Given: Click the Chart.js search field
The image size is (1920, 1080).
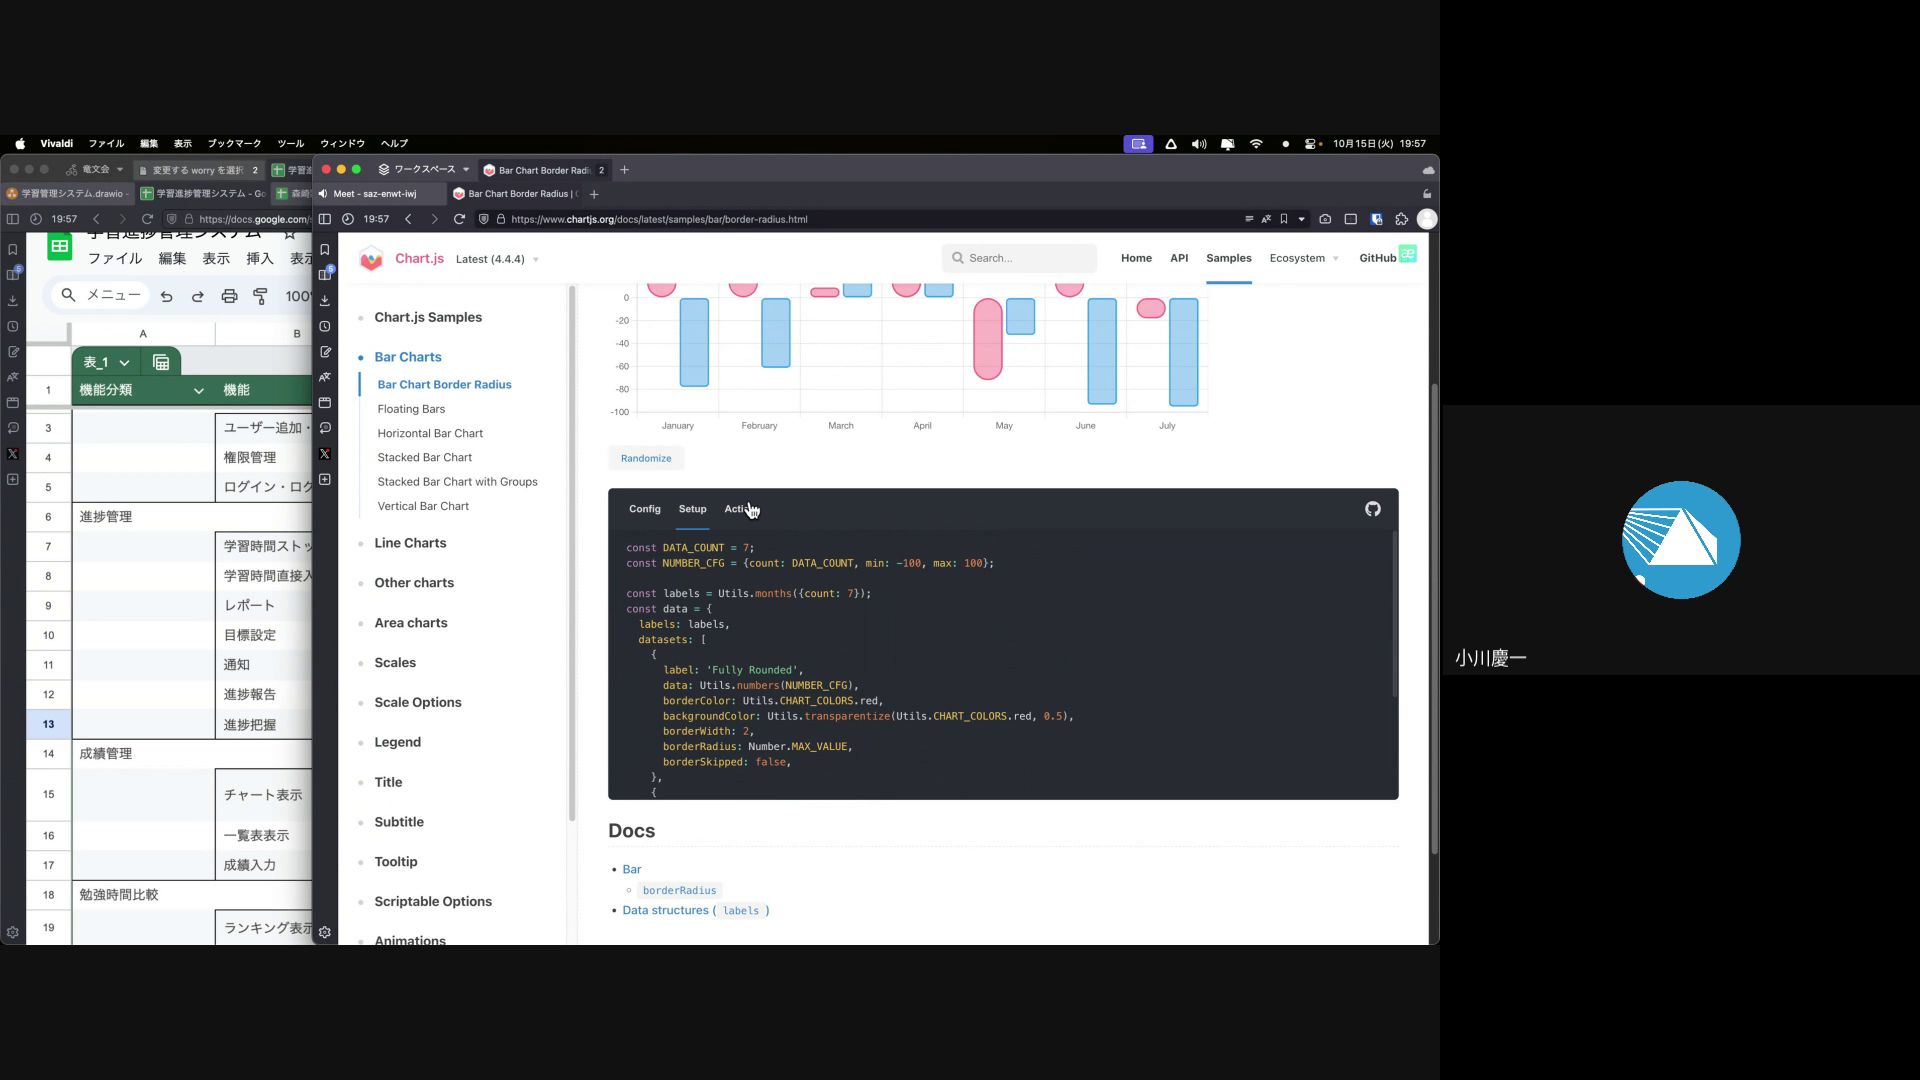Looking at the screenshot, I should [1020, 258].
